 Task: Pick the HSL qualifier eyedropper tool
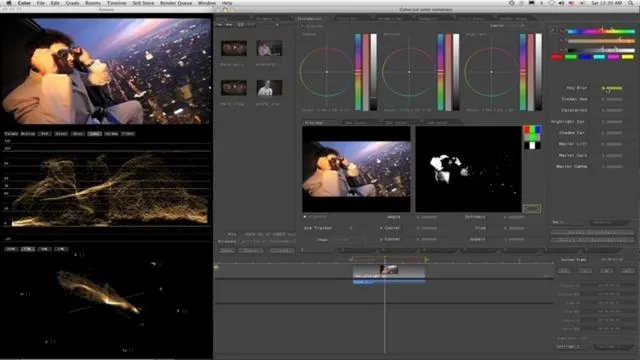[553, 30]
